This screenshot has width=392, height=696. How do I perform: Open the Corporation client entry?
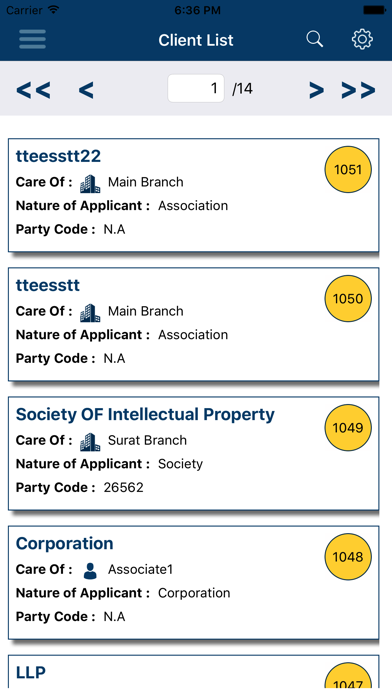[x=194, y=583]
